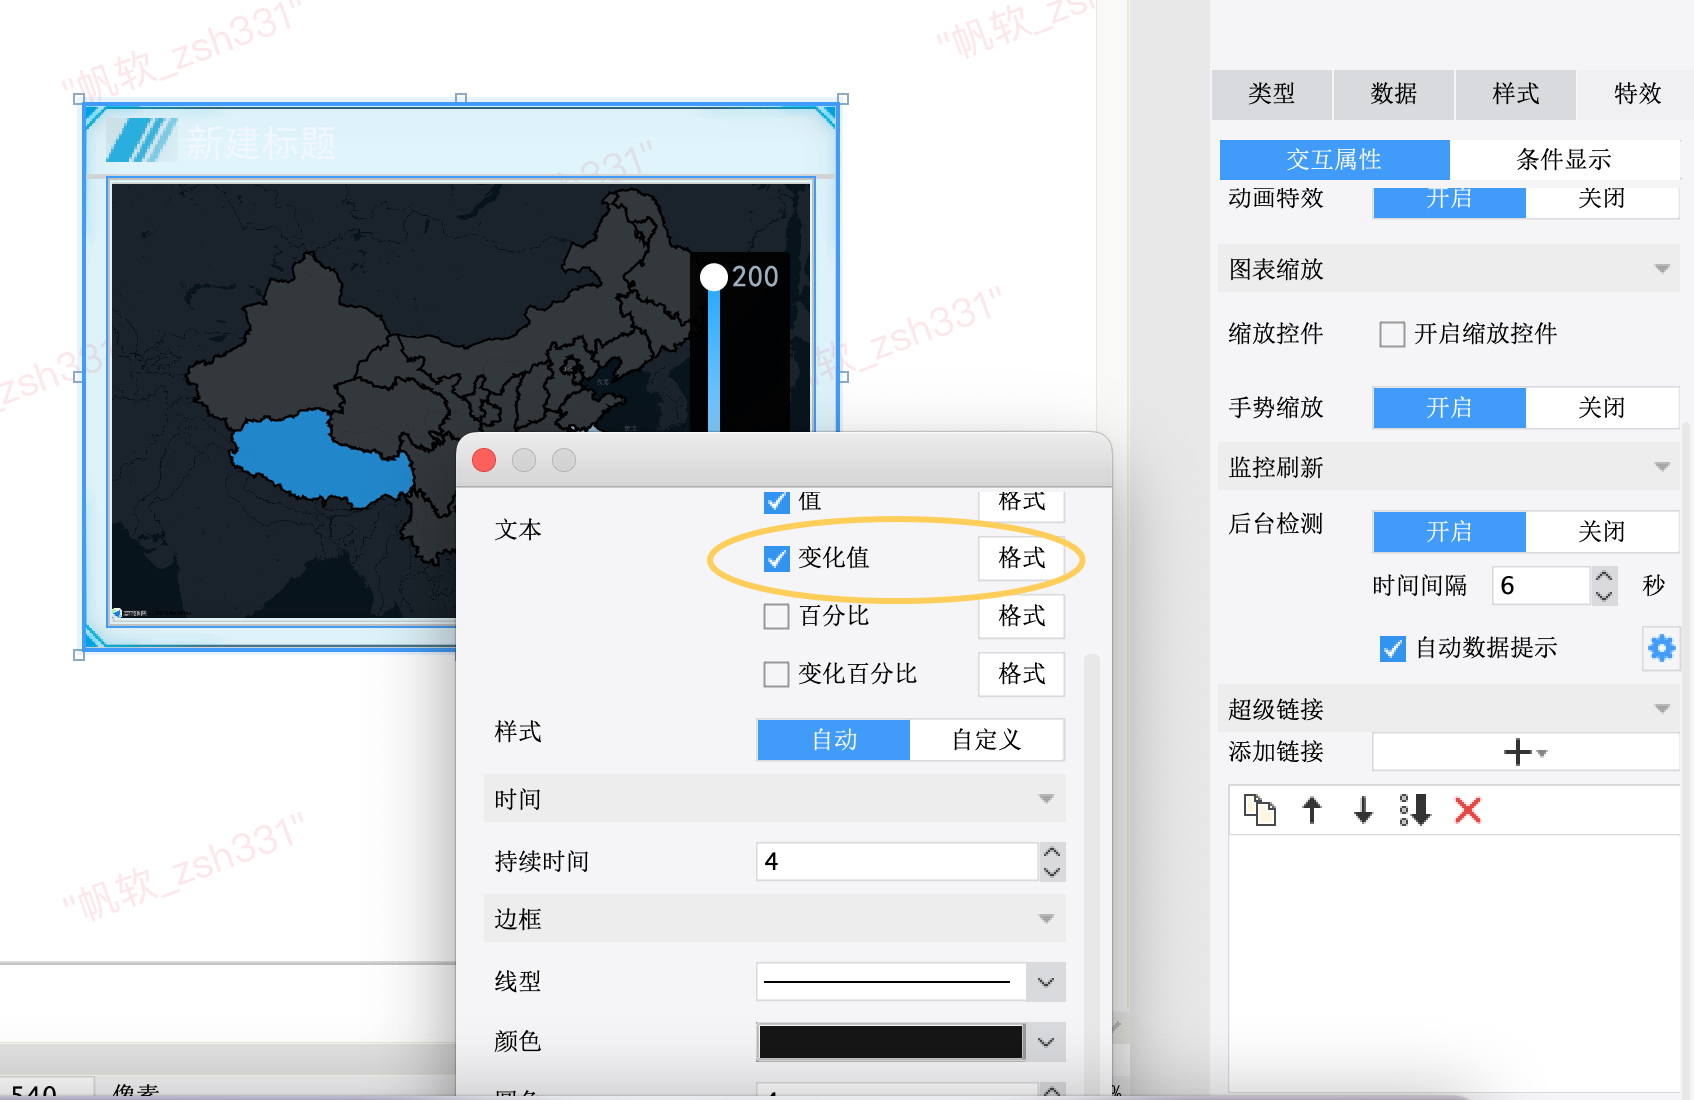Collapse the 时间 section in dialog
This screenshot has width=1694, height=1100.
[x=1046, y=799]
